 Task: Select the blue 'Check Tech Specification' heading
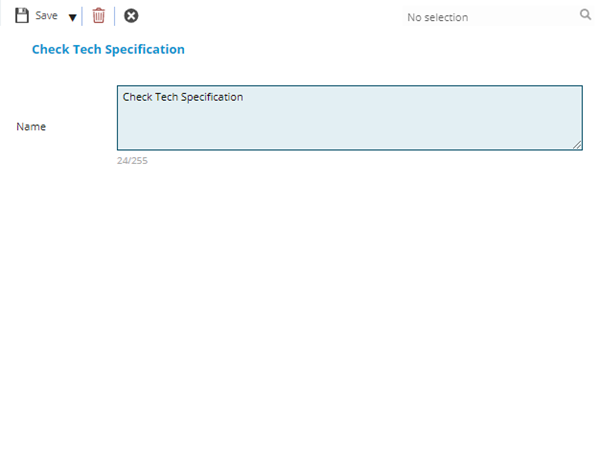[108, 49]
